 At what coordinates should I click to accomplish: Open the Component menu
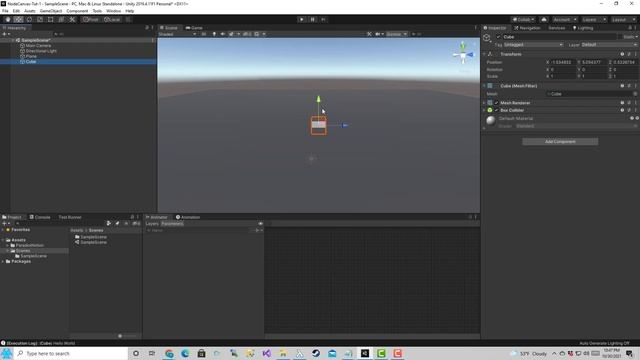pos(77,11)
